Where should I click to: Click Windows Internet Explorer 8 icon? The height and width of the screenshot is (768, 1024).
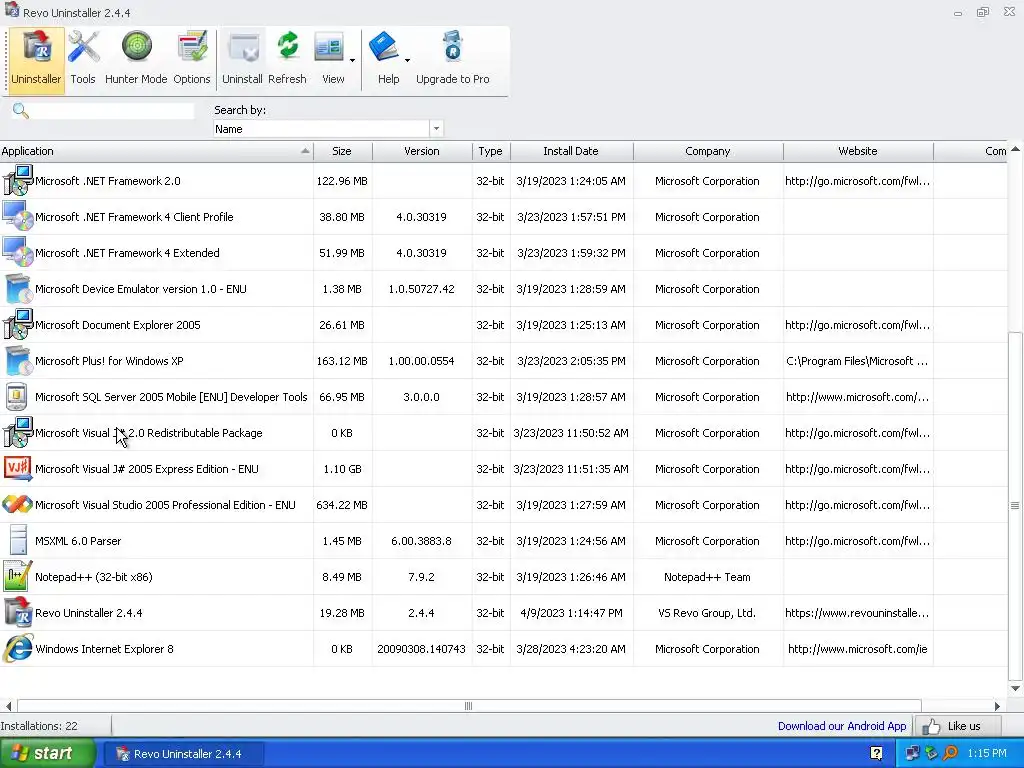click(x=18, y=648)
